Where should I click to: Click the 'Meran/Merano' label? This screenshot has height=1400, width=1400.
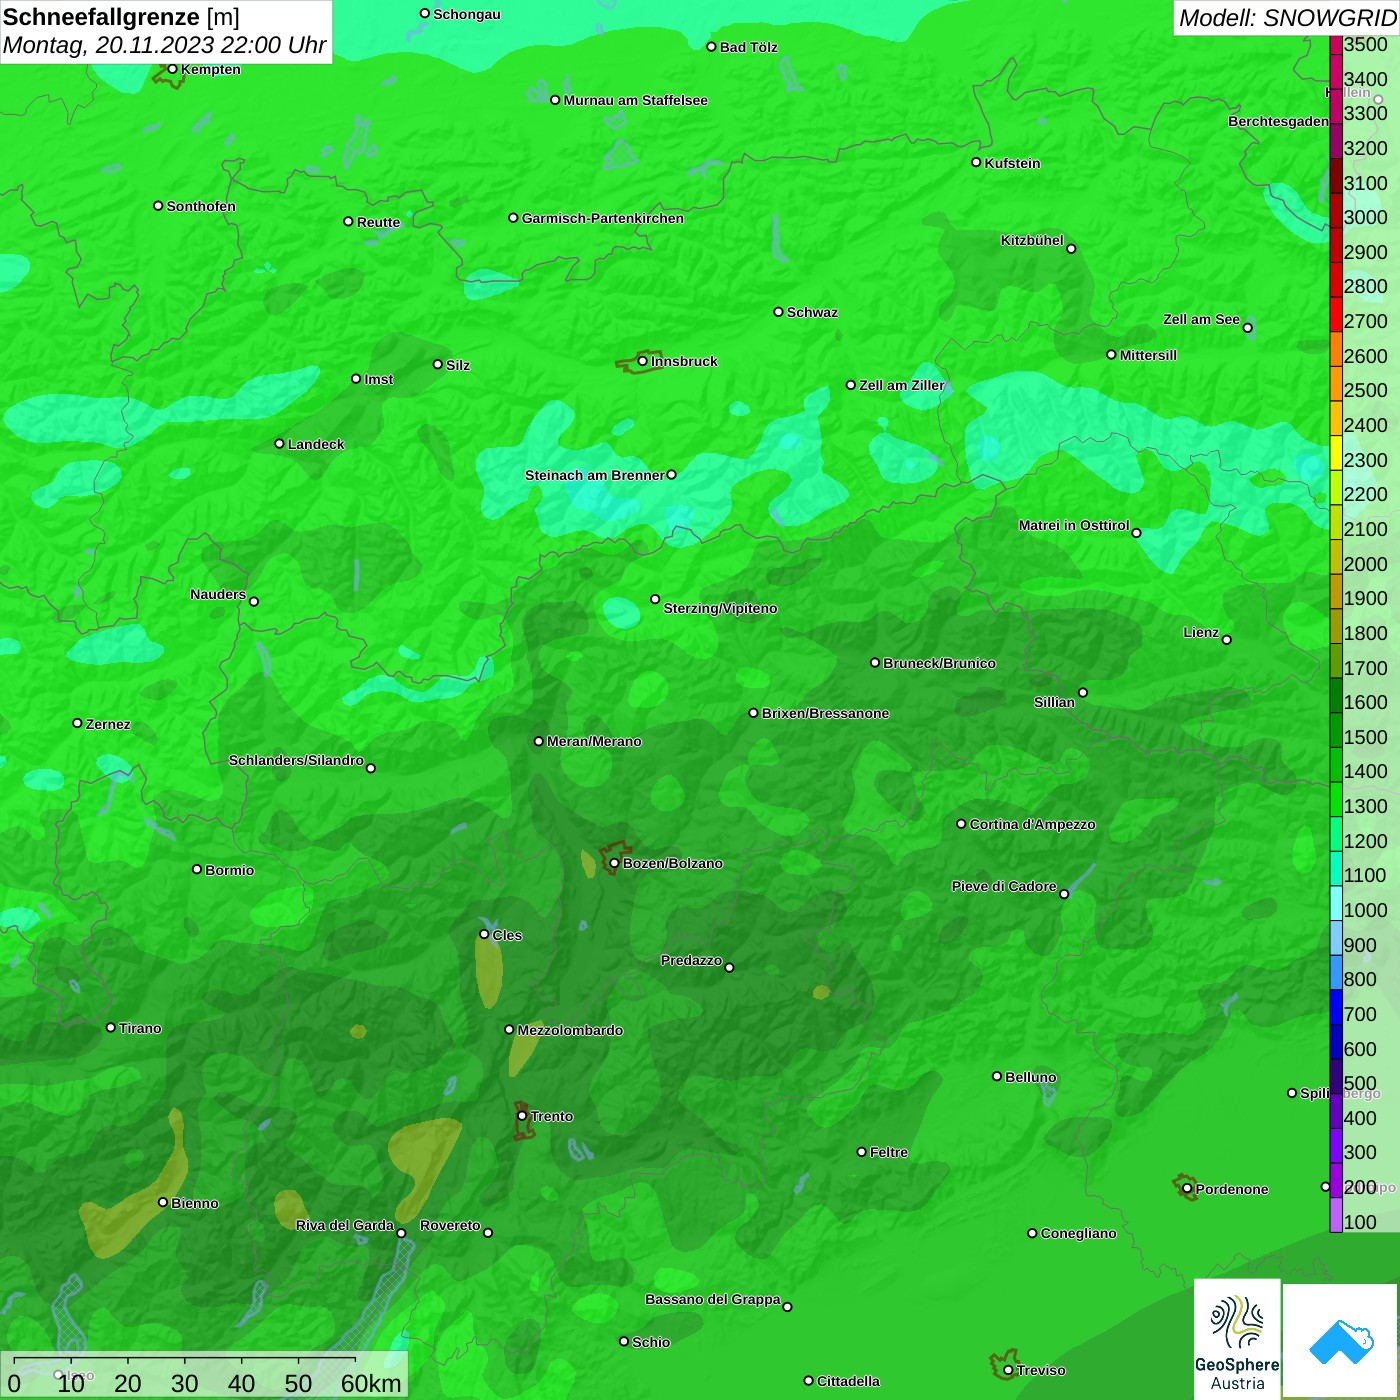pos(594,741)
